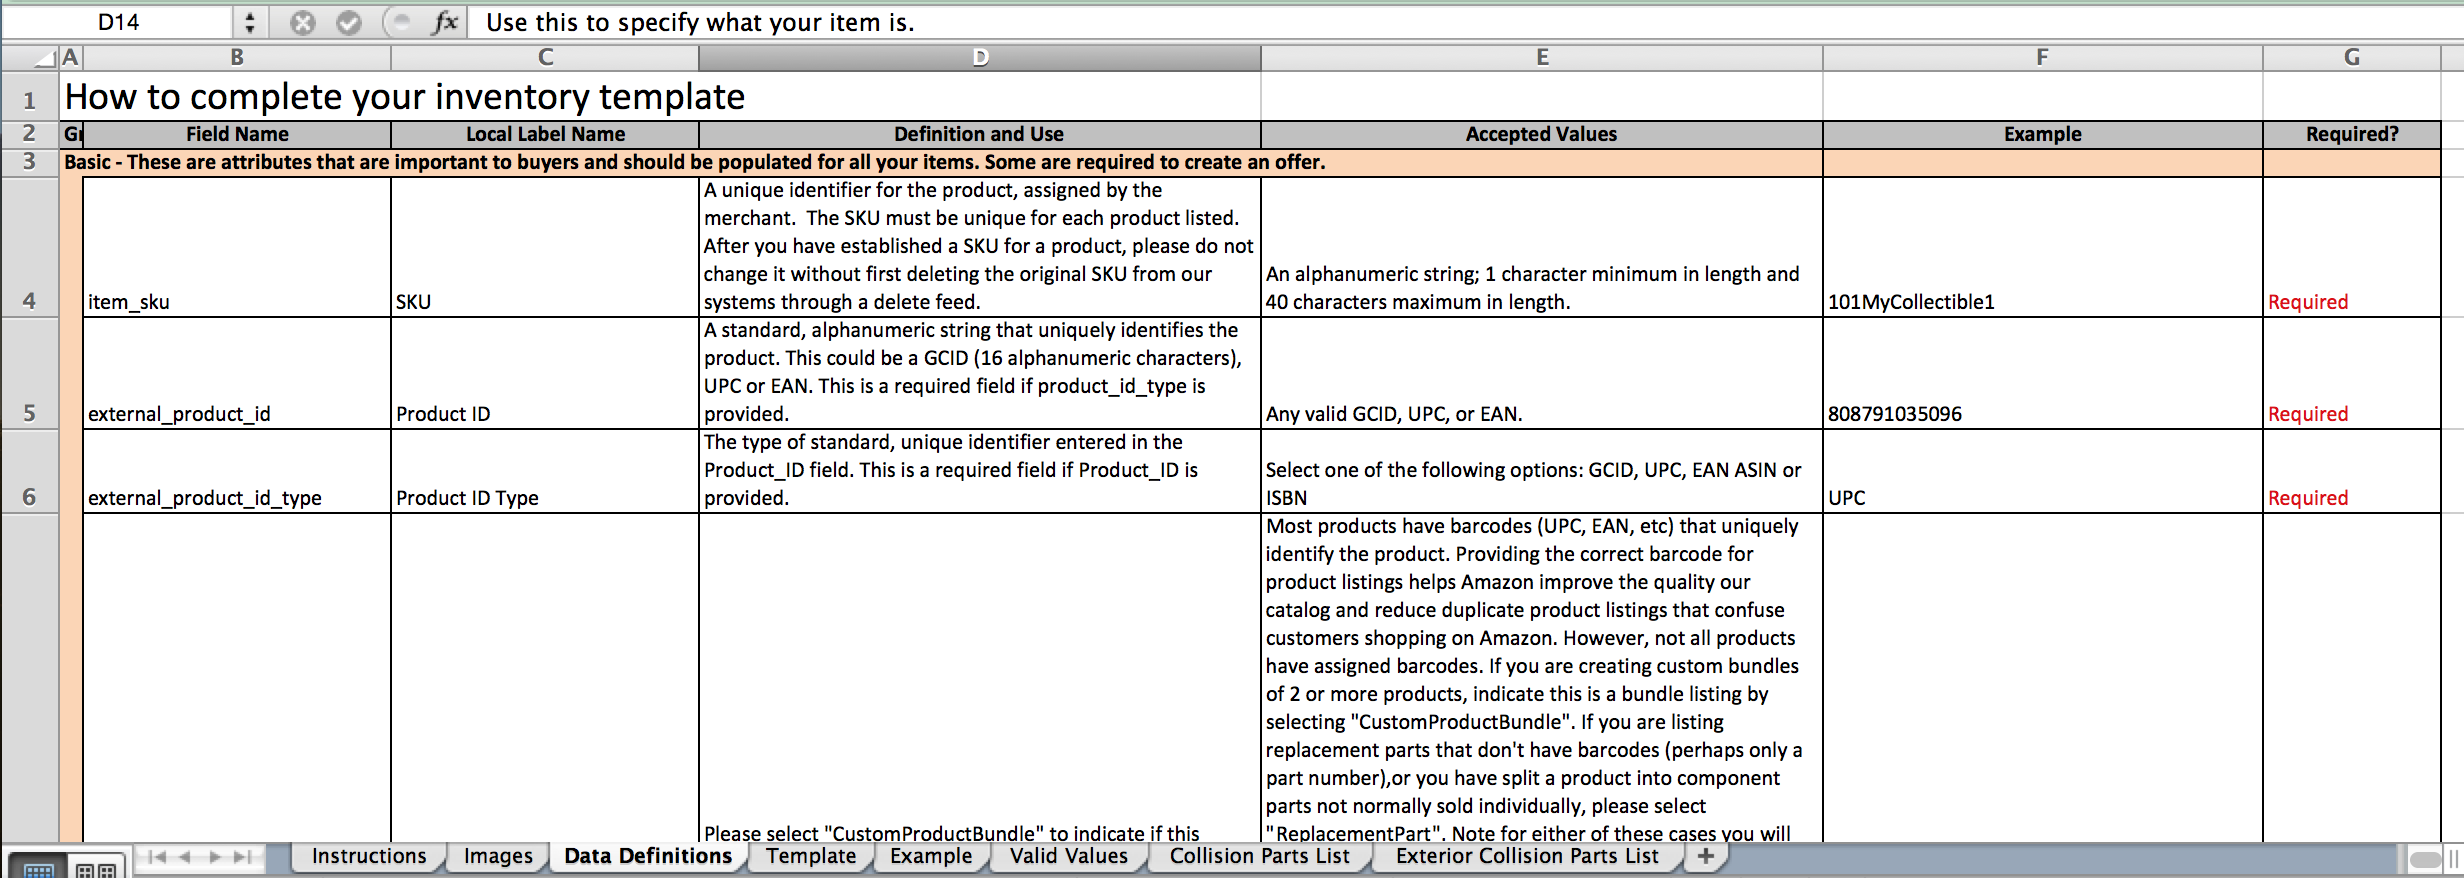Select row 4 header

point(30,248)
